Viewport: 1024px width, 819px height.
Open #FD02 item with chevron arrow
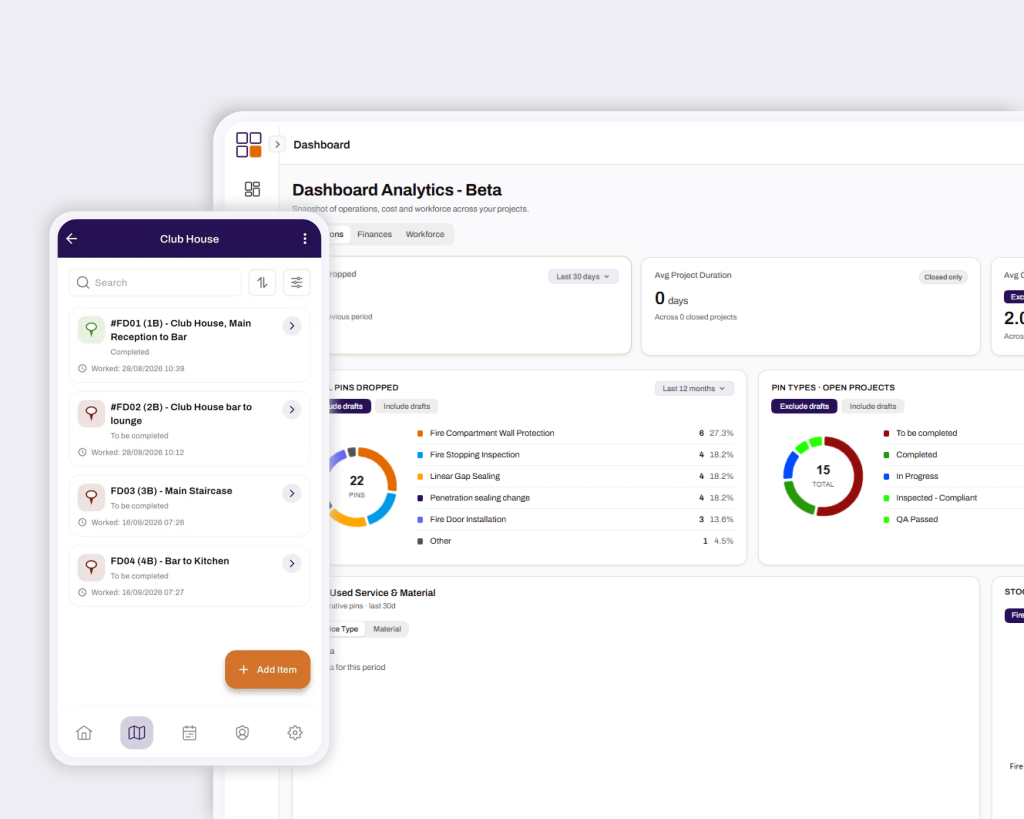coord(292,410)
